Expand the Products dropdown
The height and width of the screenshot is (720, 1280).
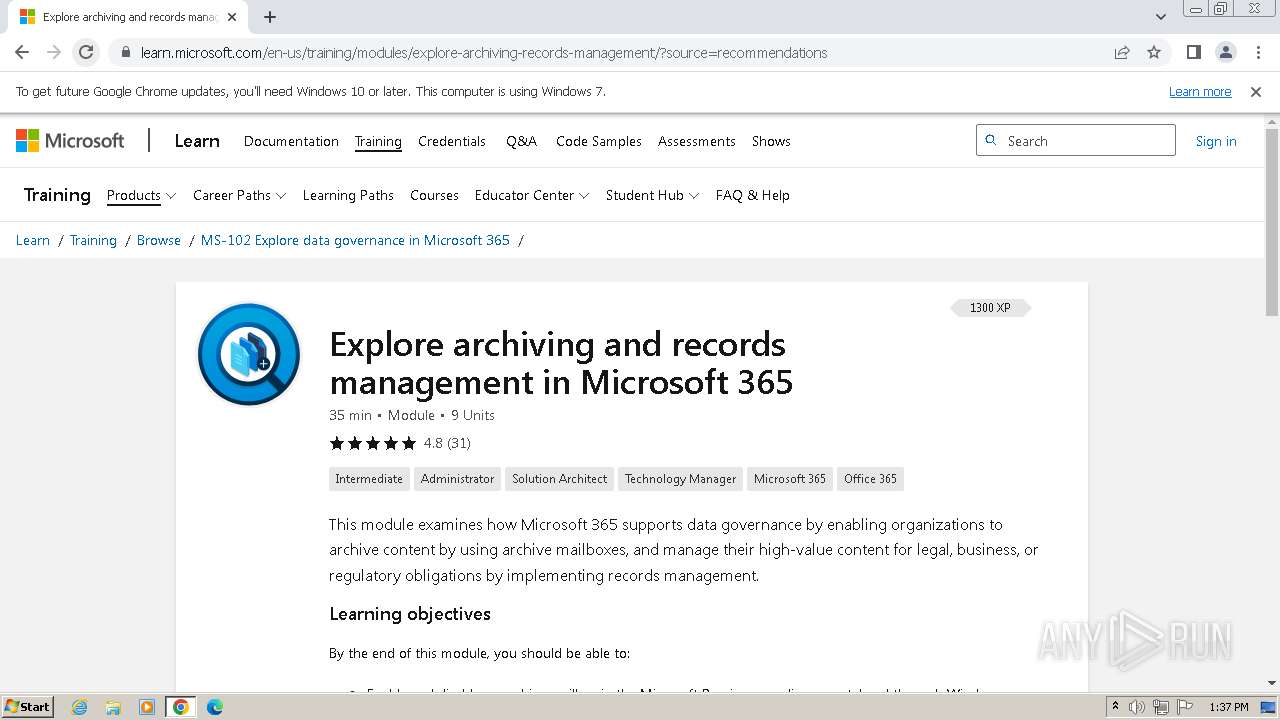click(141, 195)
